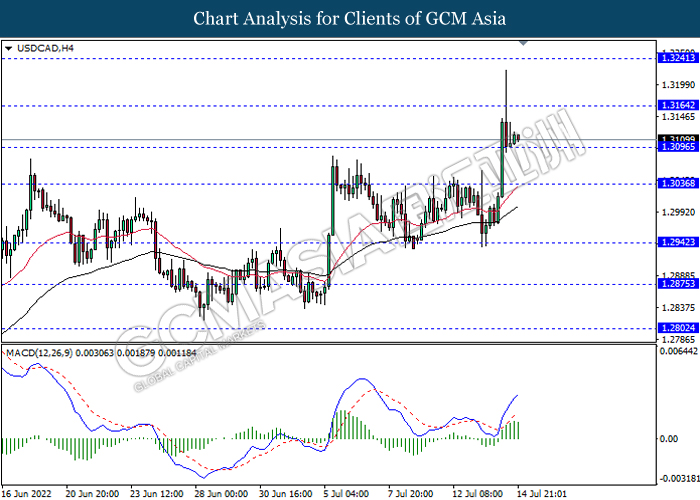This screenshot has height=500, width=700.
Task: Select the 1.32413 price level label
Action: (678, 58)
